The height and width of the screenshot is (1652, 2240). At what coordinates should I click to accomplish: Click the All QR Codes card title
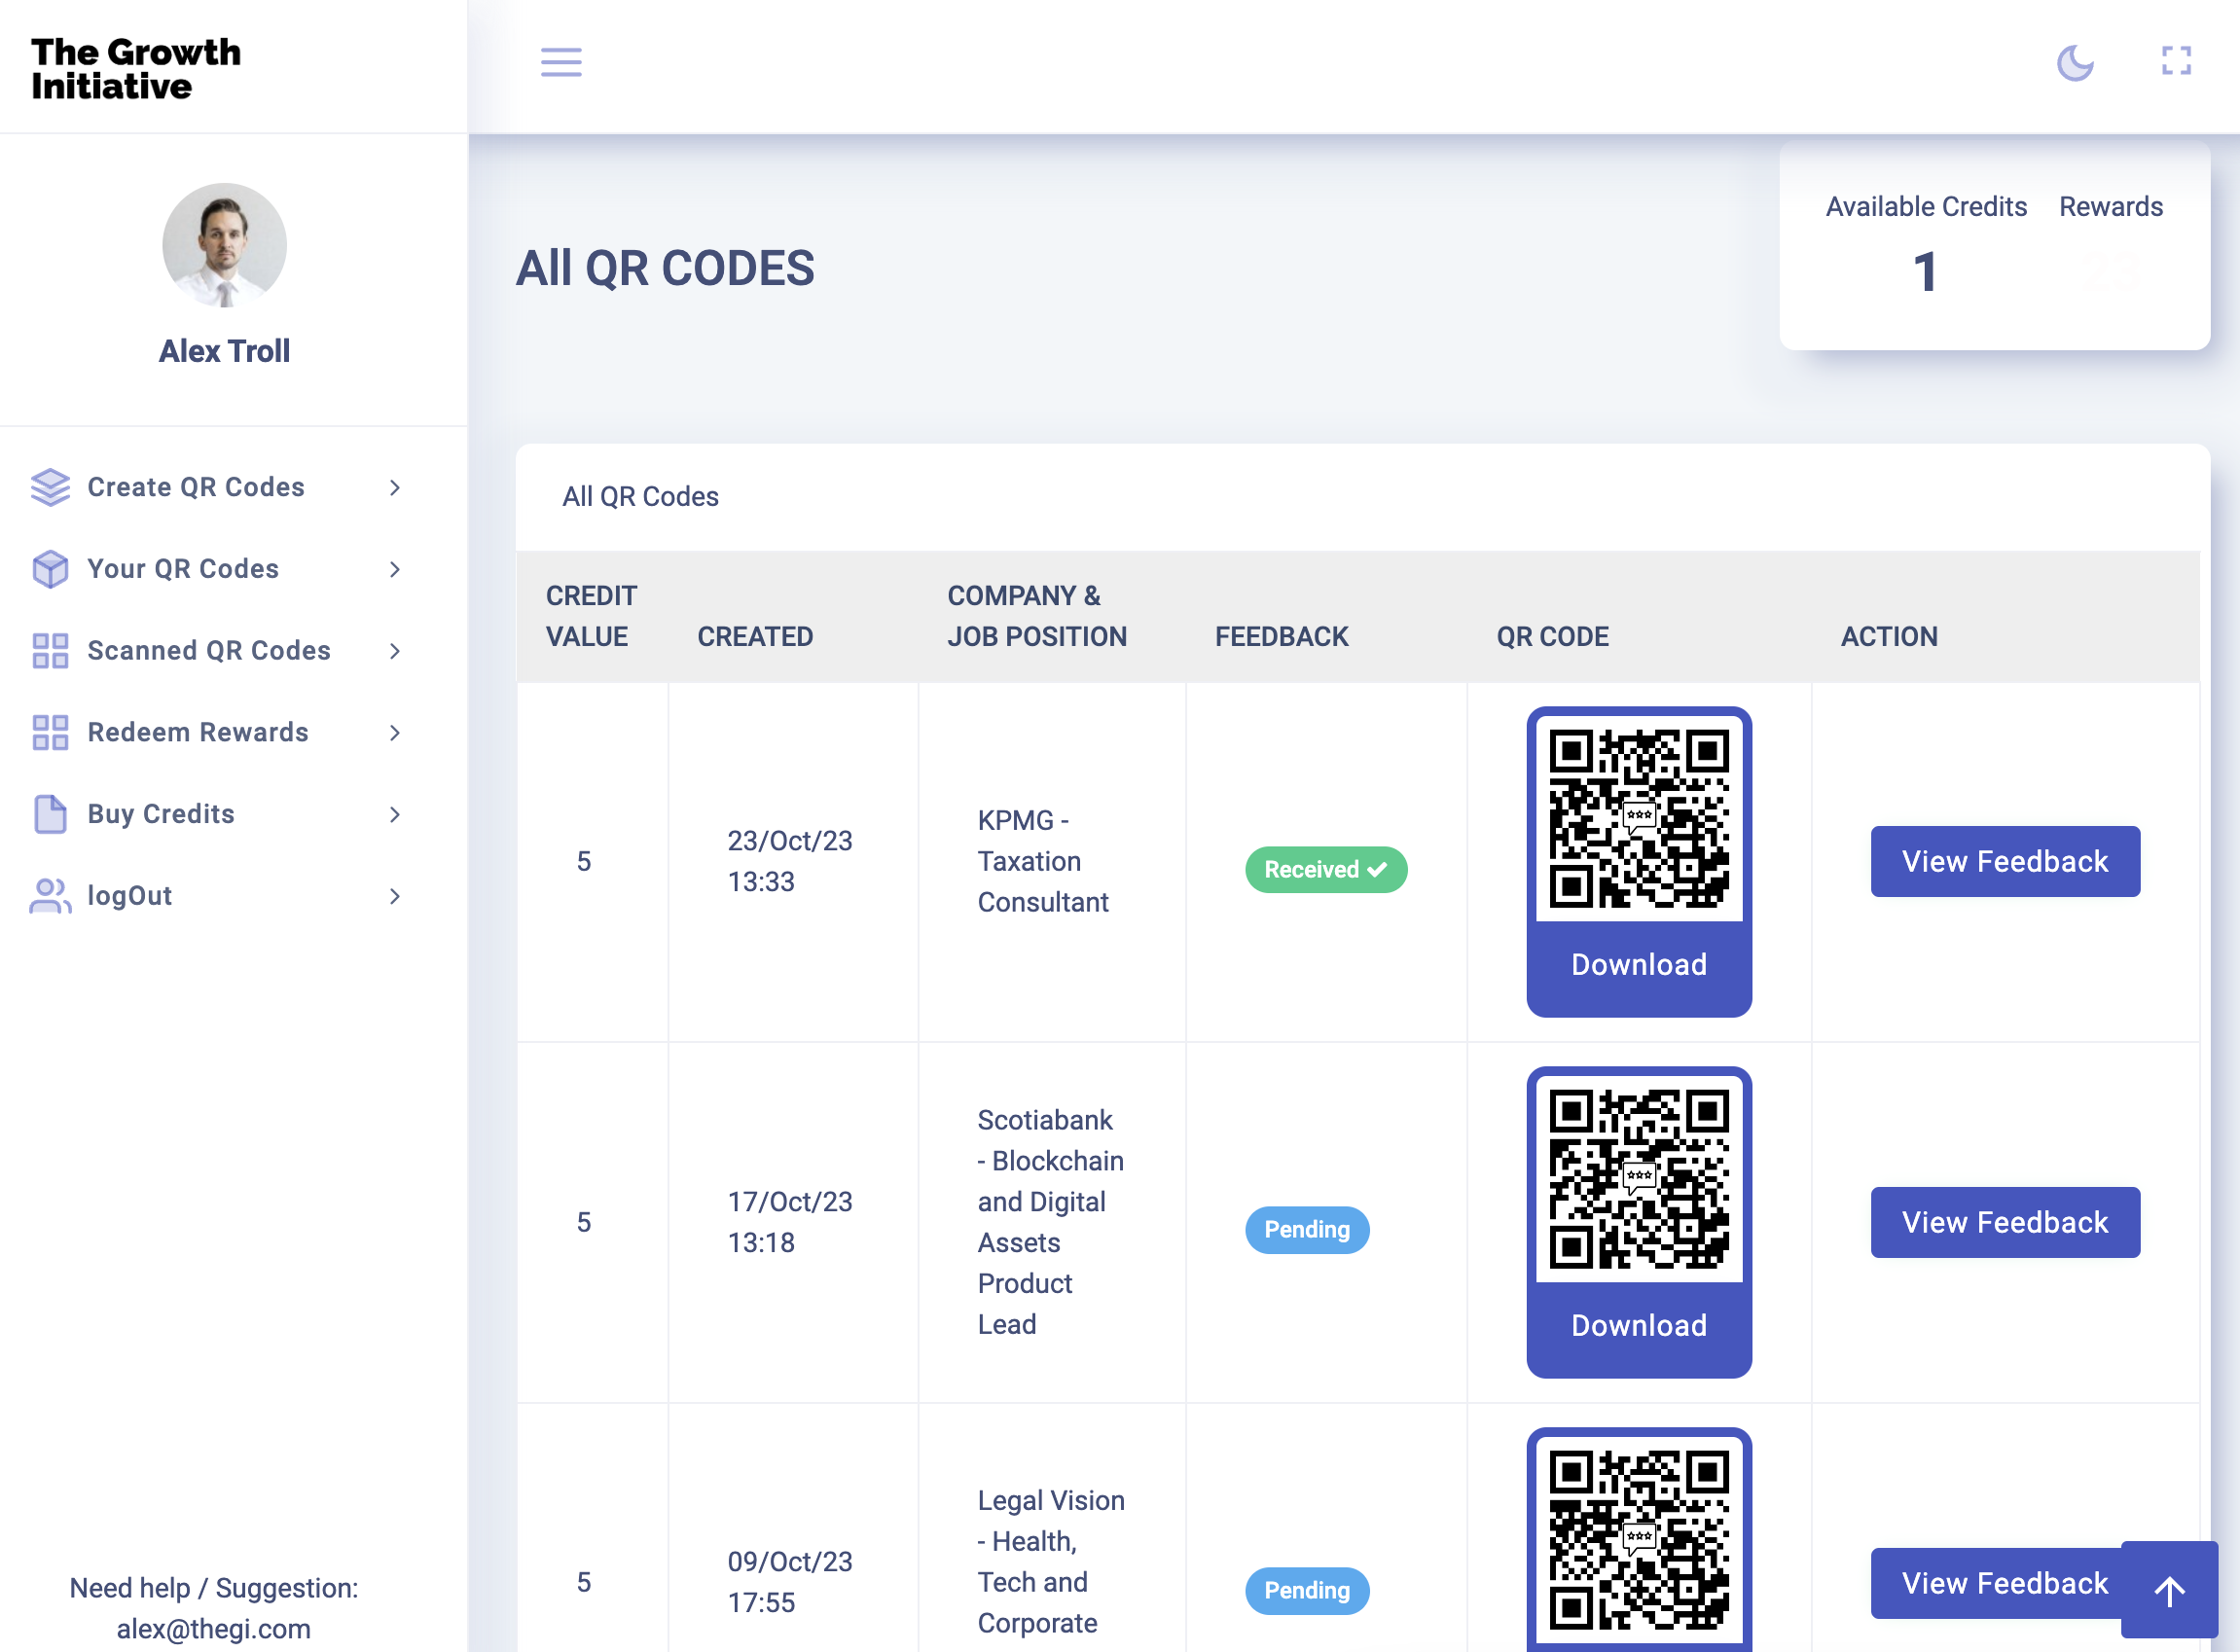click(640, 497)
